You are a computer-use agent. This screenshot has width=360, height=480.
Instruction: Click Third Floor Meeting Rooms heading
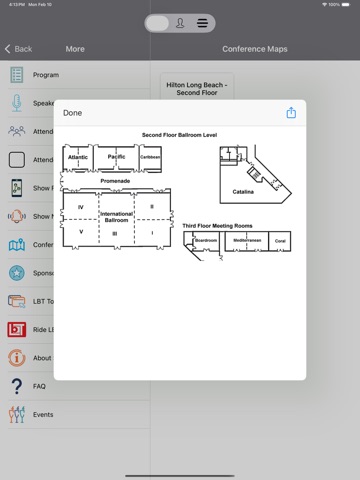coord(217,226)
